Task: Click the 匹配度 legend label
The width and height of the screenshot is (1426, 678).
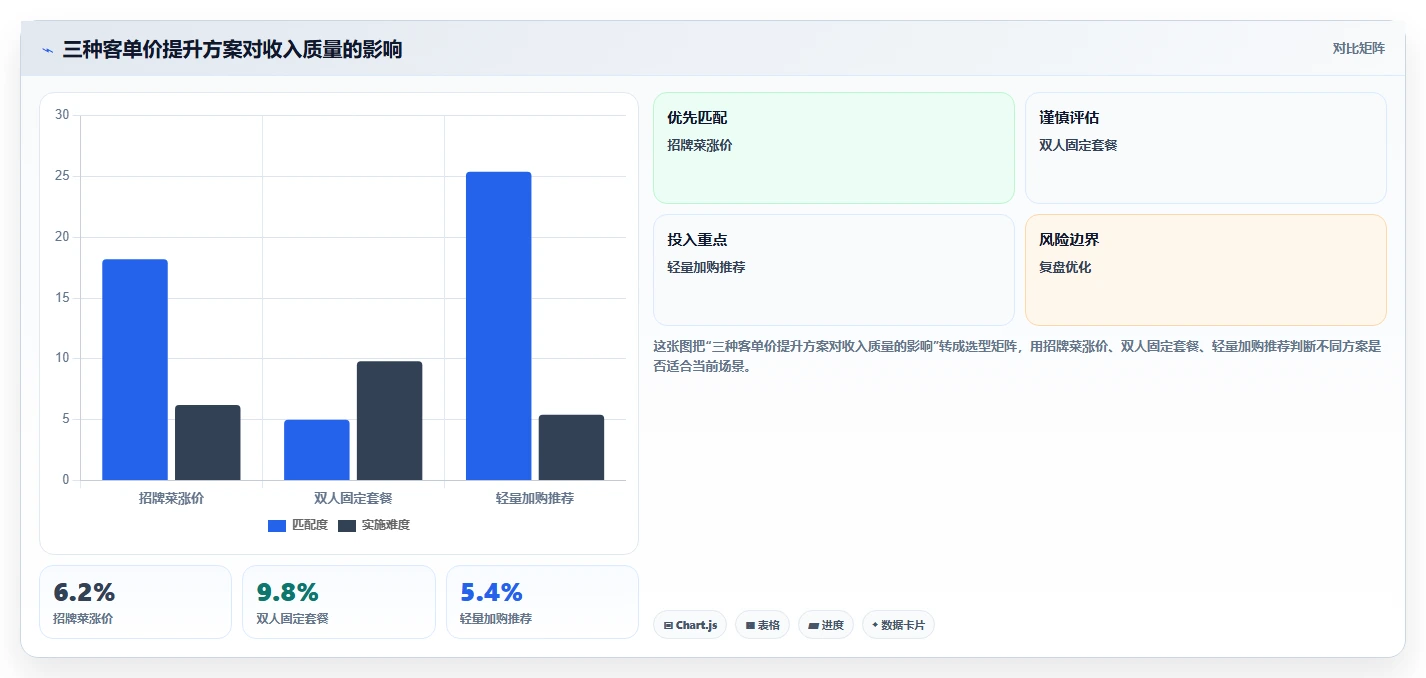Action: (310, 525)
